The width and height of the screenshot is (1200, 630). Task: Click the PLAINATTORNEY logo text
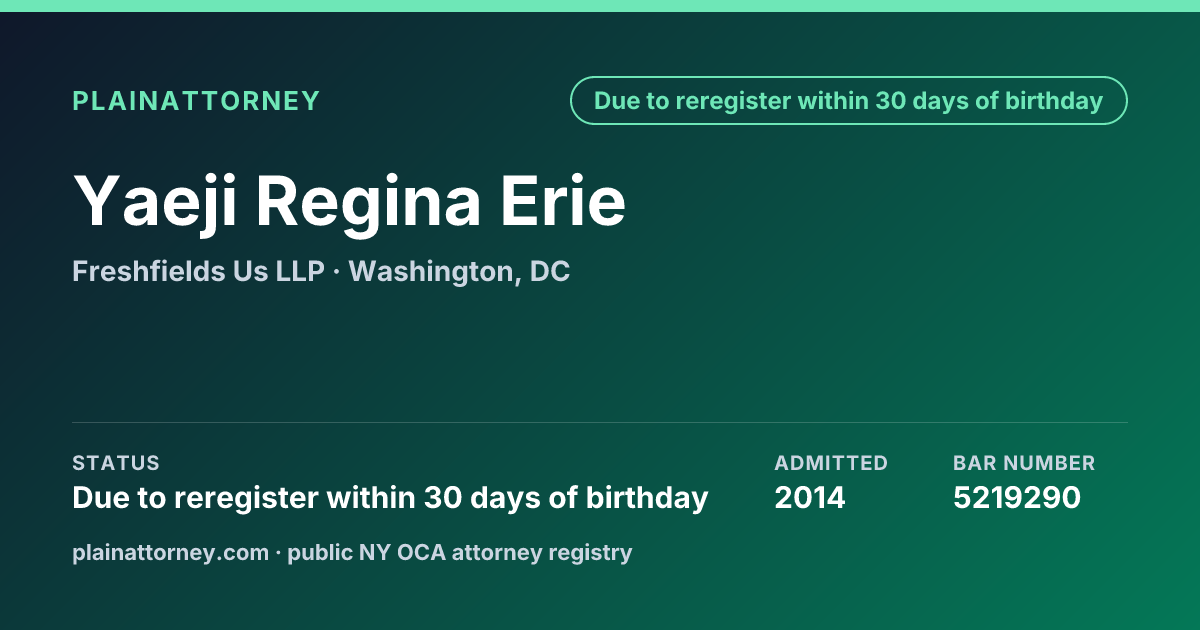click(196, 101)
